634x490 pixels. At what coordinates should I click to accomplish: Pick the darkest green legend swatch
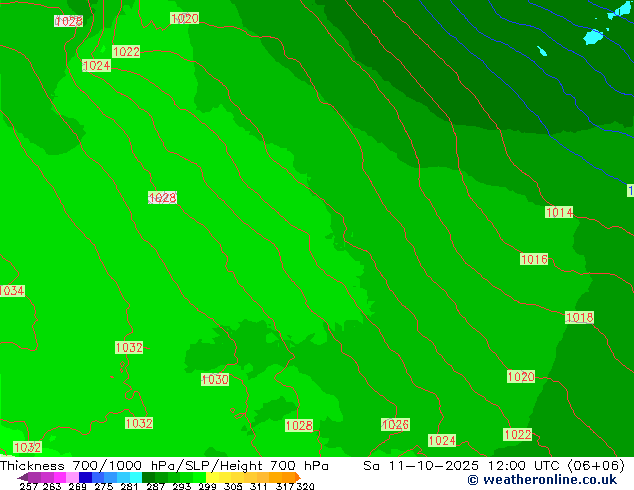coord(148,477)
